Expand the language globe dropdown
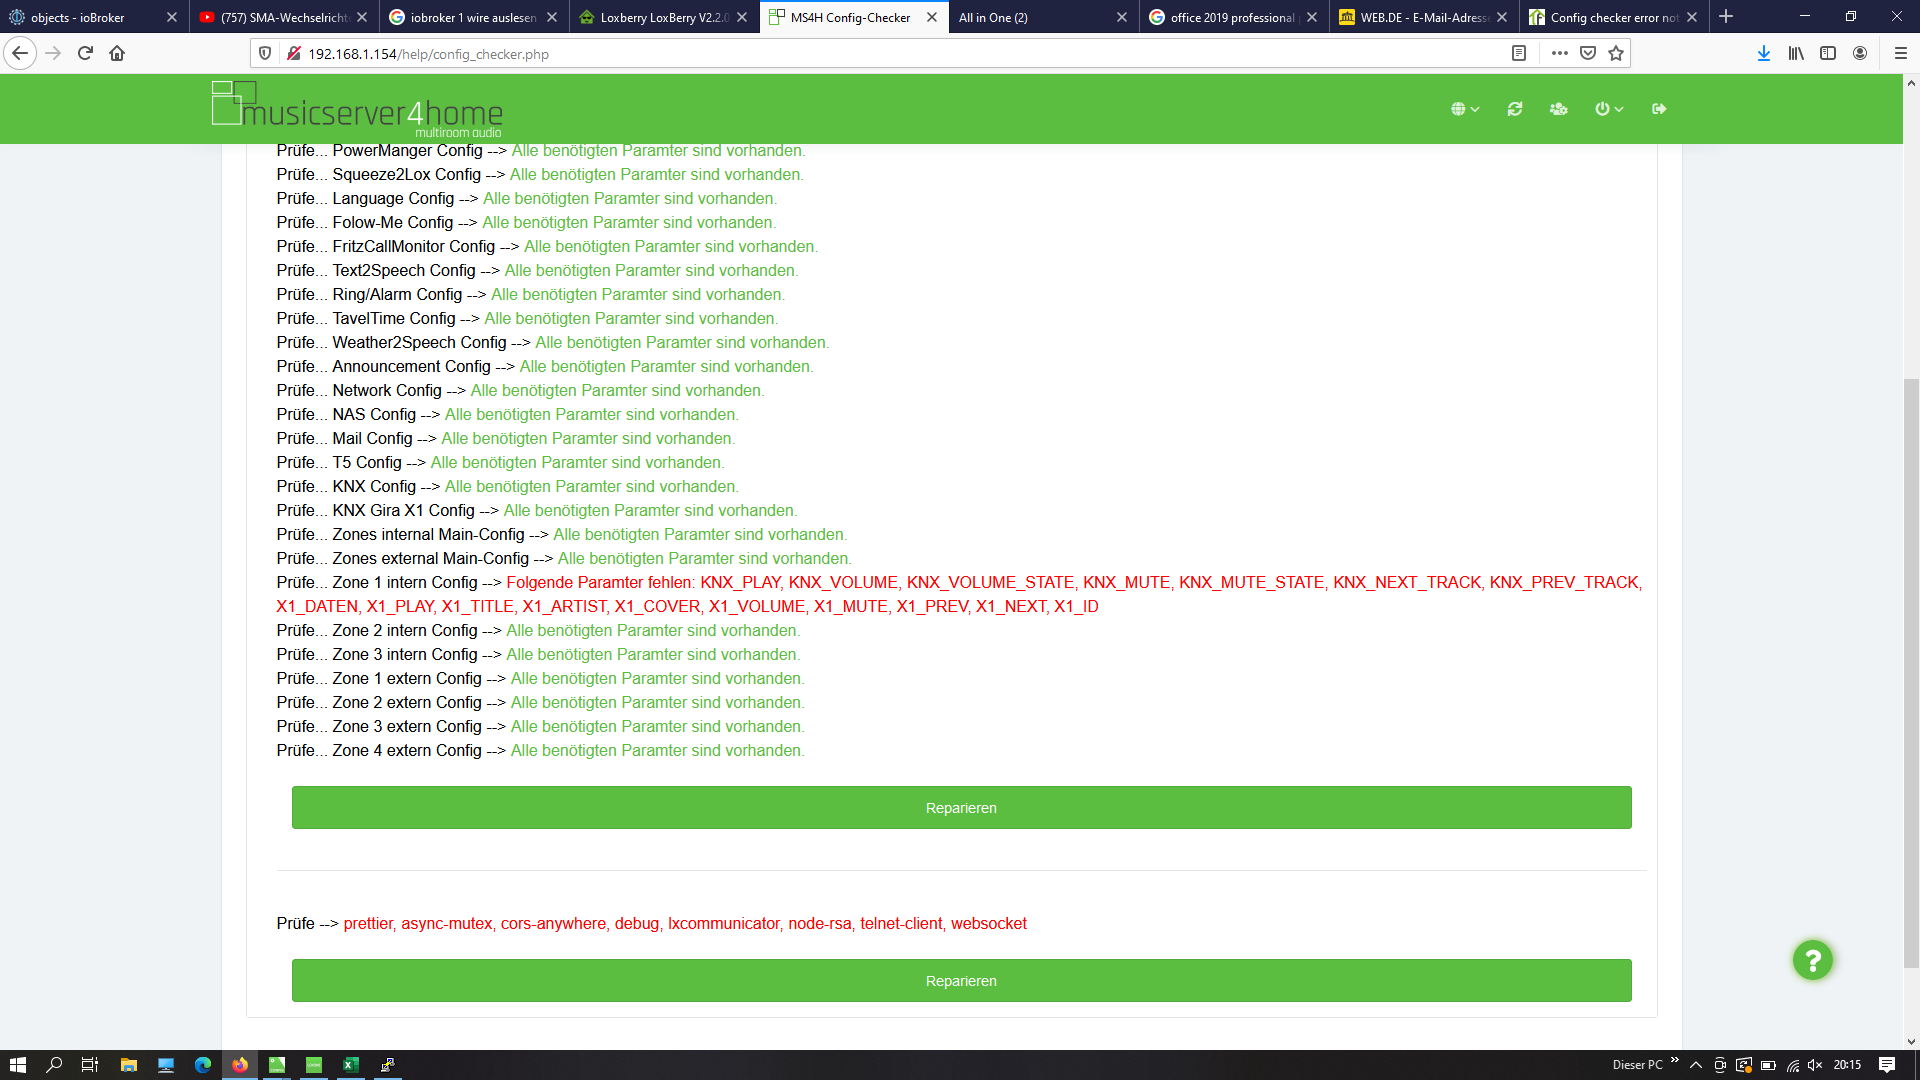 (x=1465, y=109)
